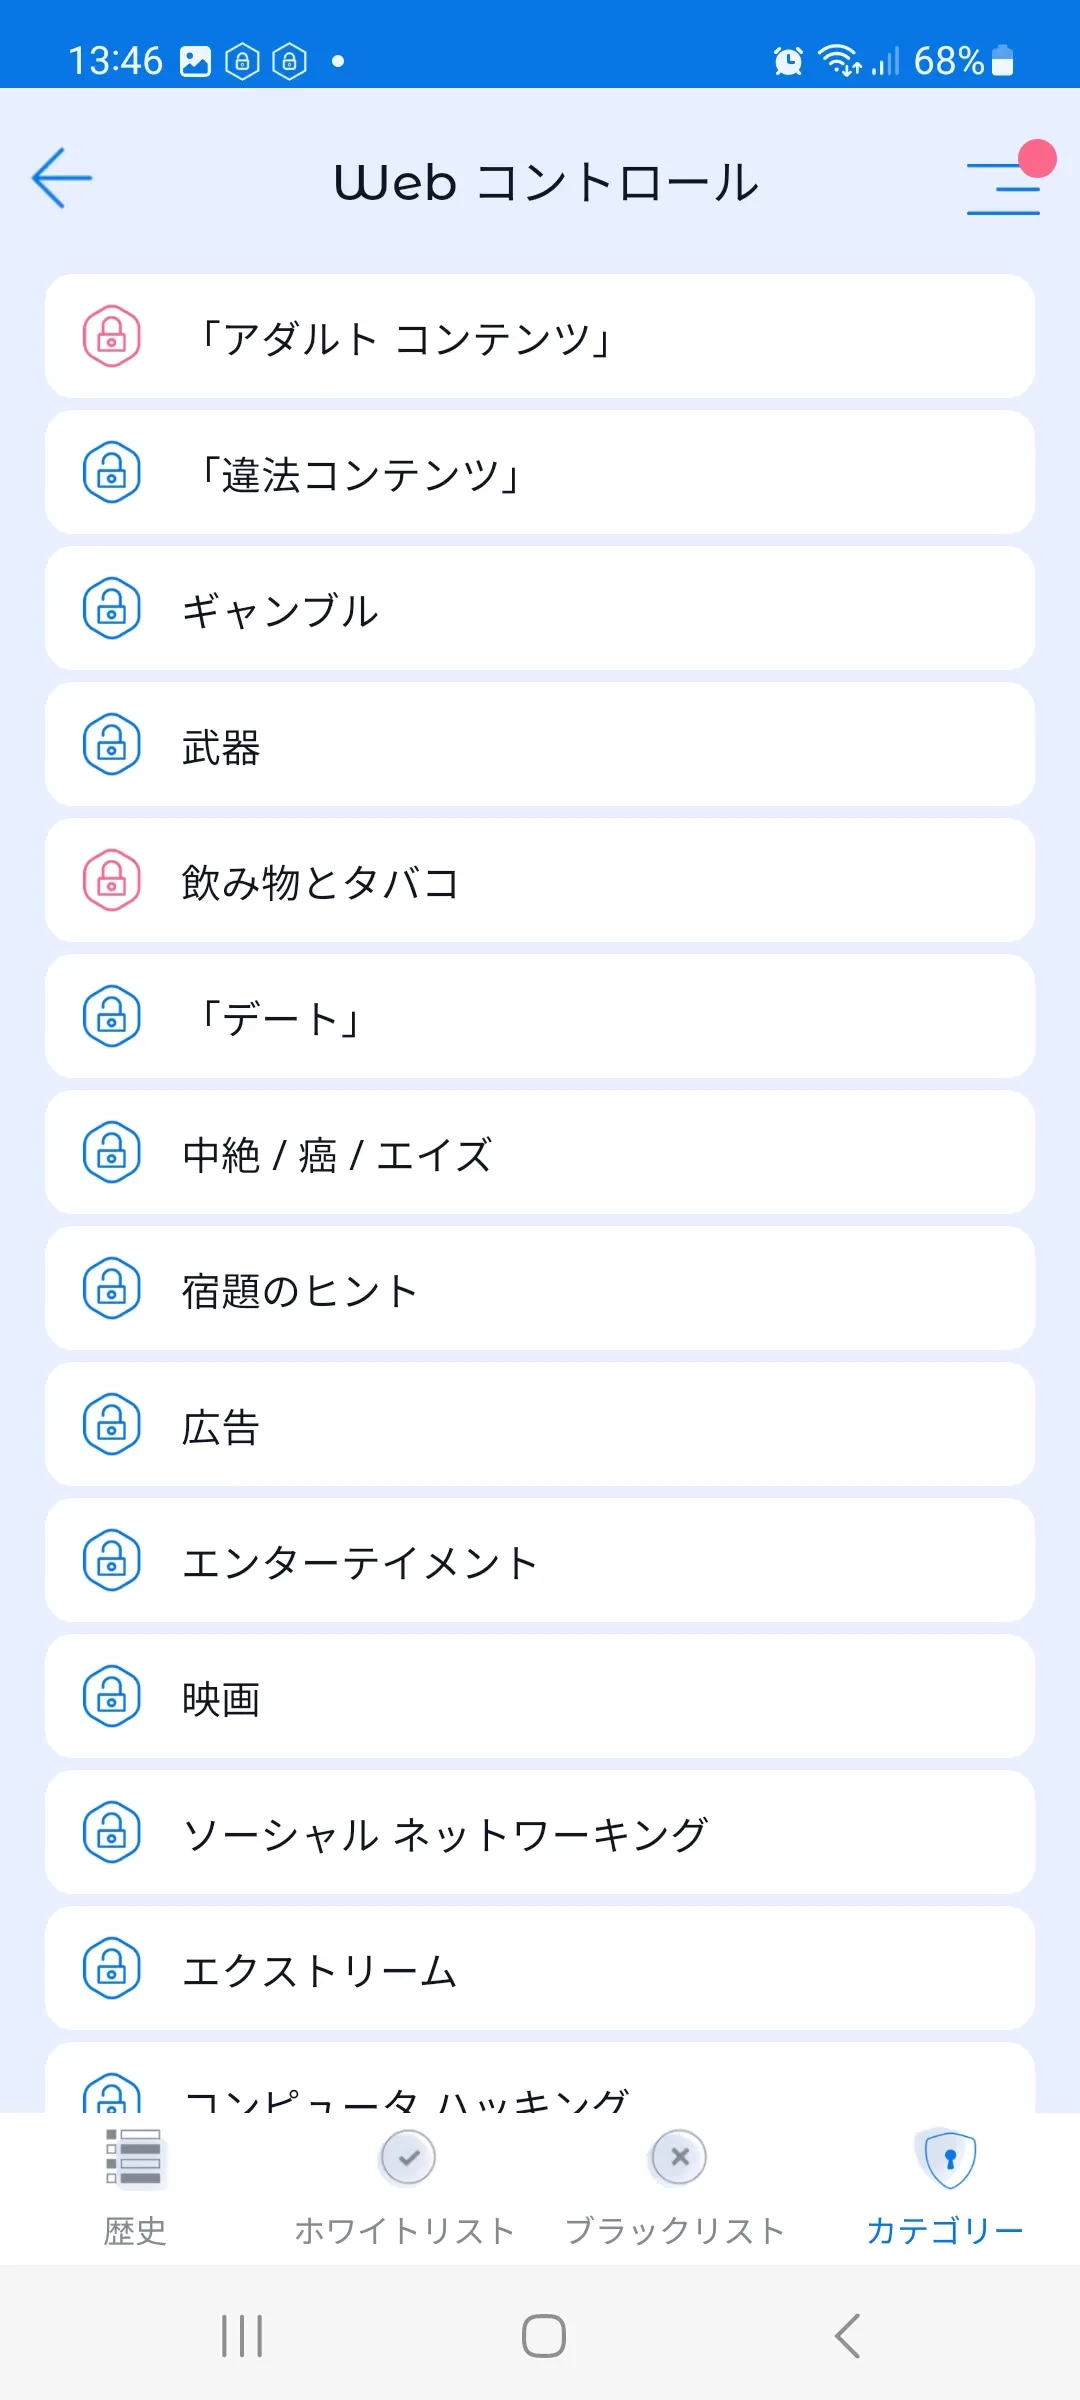Tap the lock icon next to 違法コンテンツ
This screenshot has width=1080, height=2400.
click(x=111, y=472)
